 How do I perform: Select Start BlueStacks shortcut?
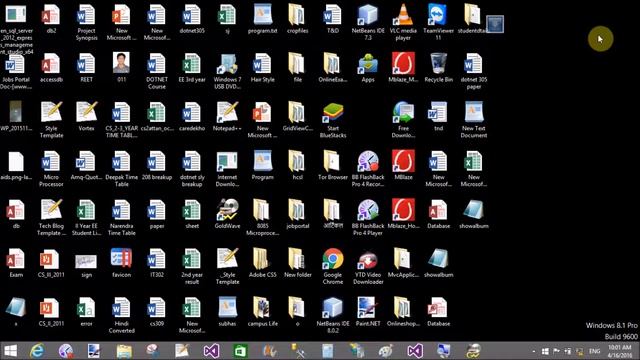tap(333, 120)
